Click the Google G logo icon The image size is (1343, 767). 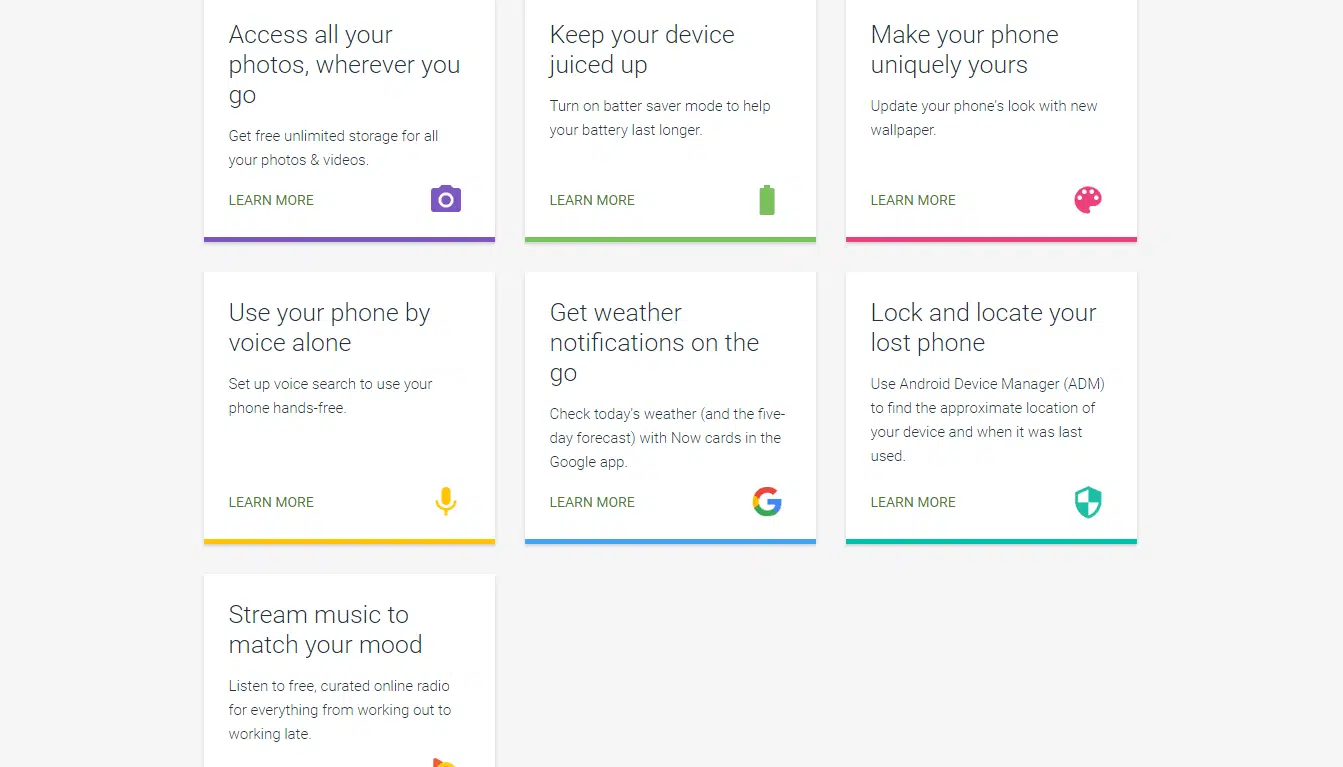click(x=767, y=501)
